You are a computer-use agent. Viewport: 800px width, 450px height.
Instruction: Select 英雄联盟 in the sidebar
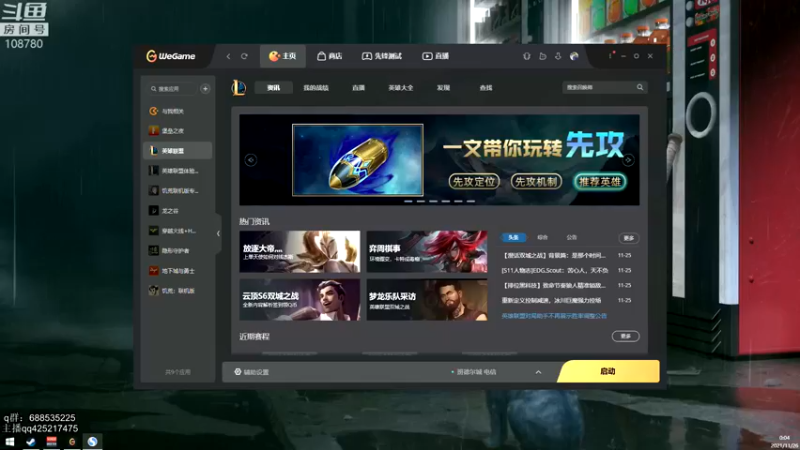point(178,151)
